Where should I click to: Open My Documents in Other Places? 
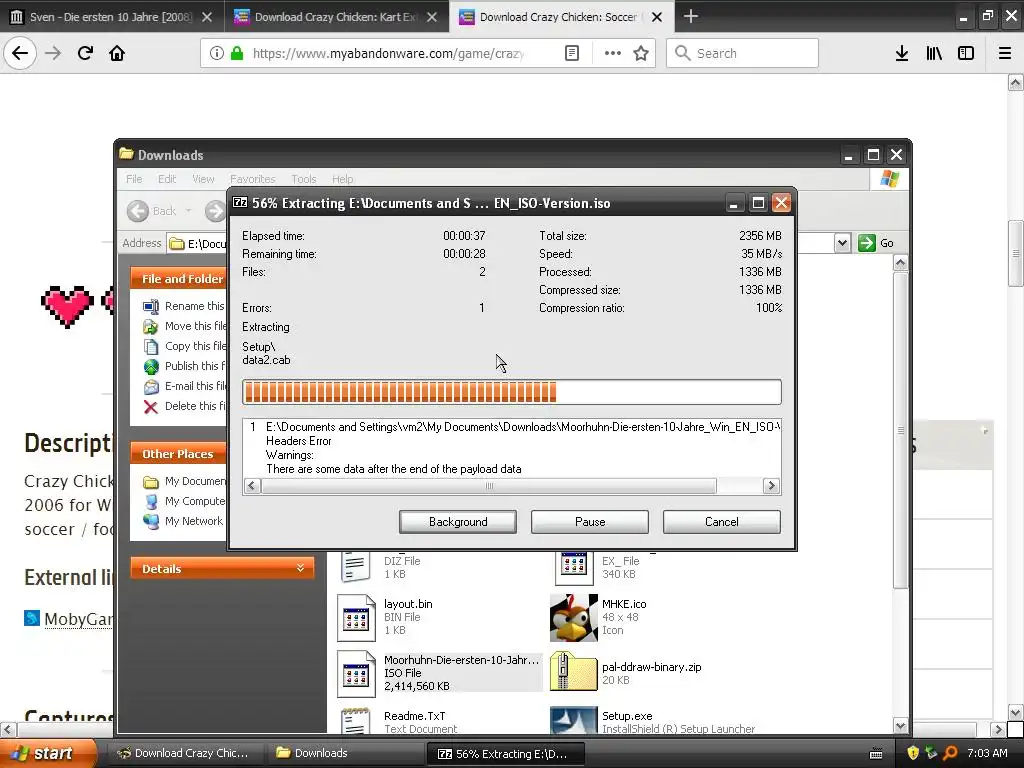pyautogui.click(x=185, y=481)
